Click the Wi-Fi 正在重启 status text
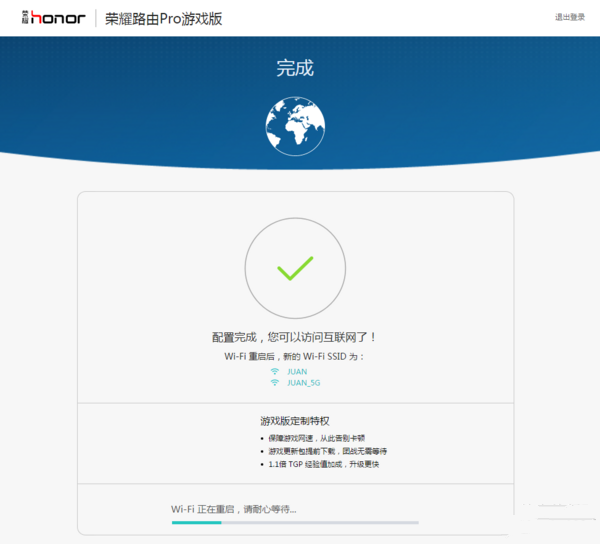Image resolution: width=600 pixels, height=544 pixels. [234, 509]
